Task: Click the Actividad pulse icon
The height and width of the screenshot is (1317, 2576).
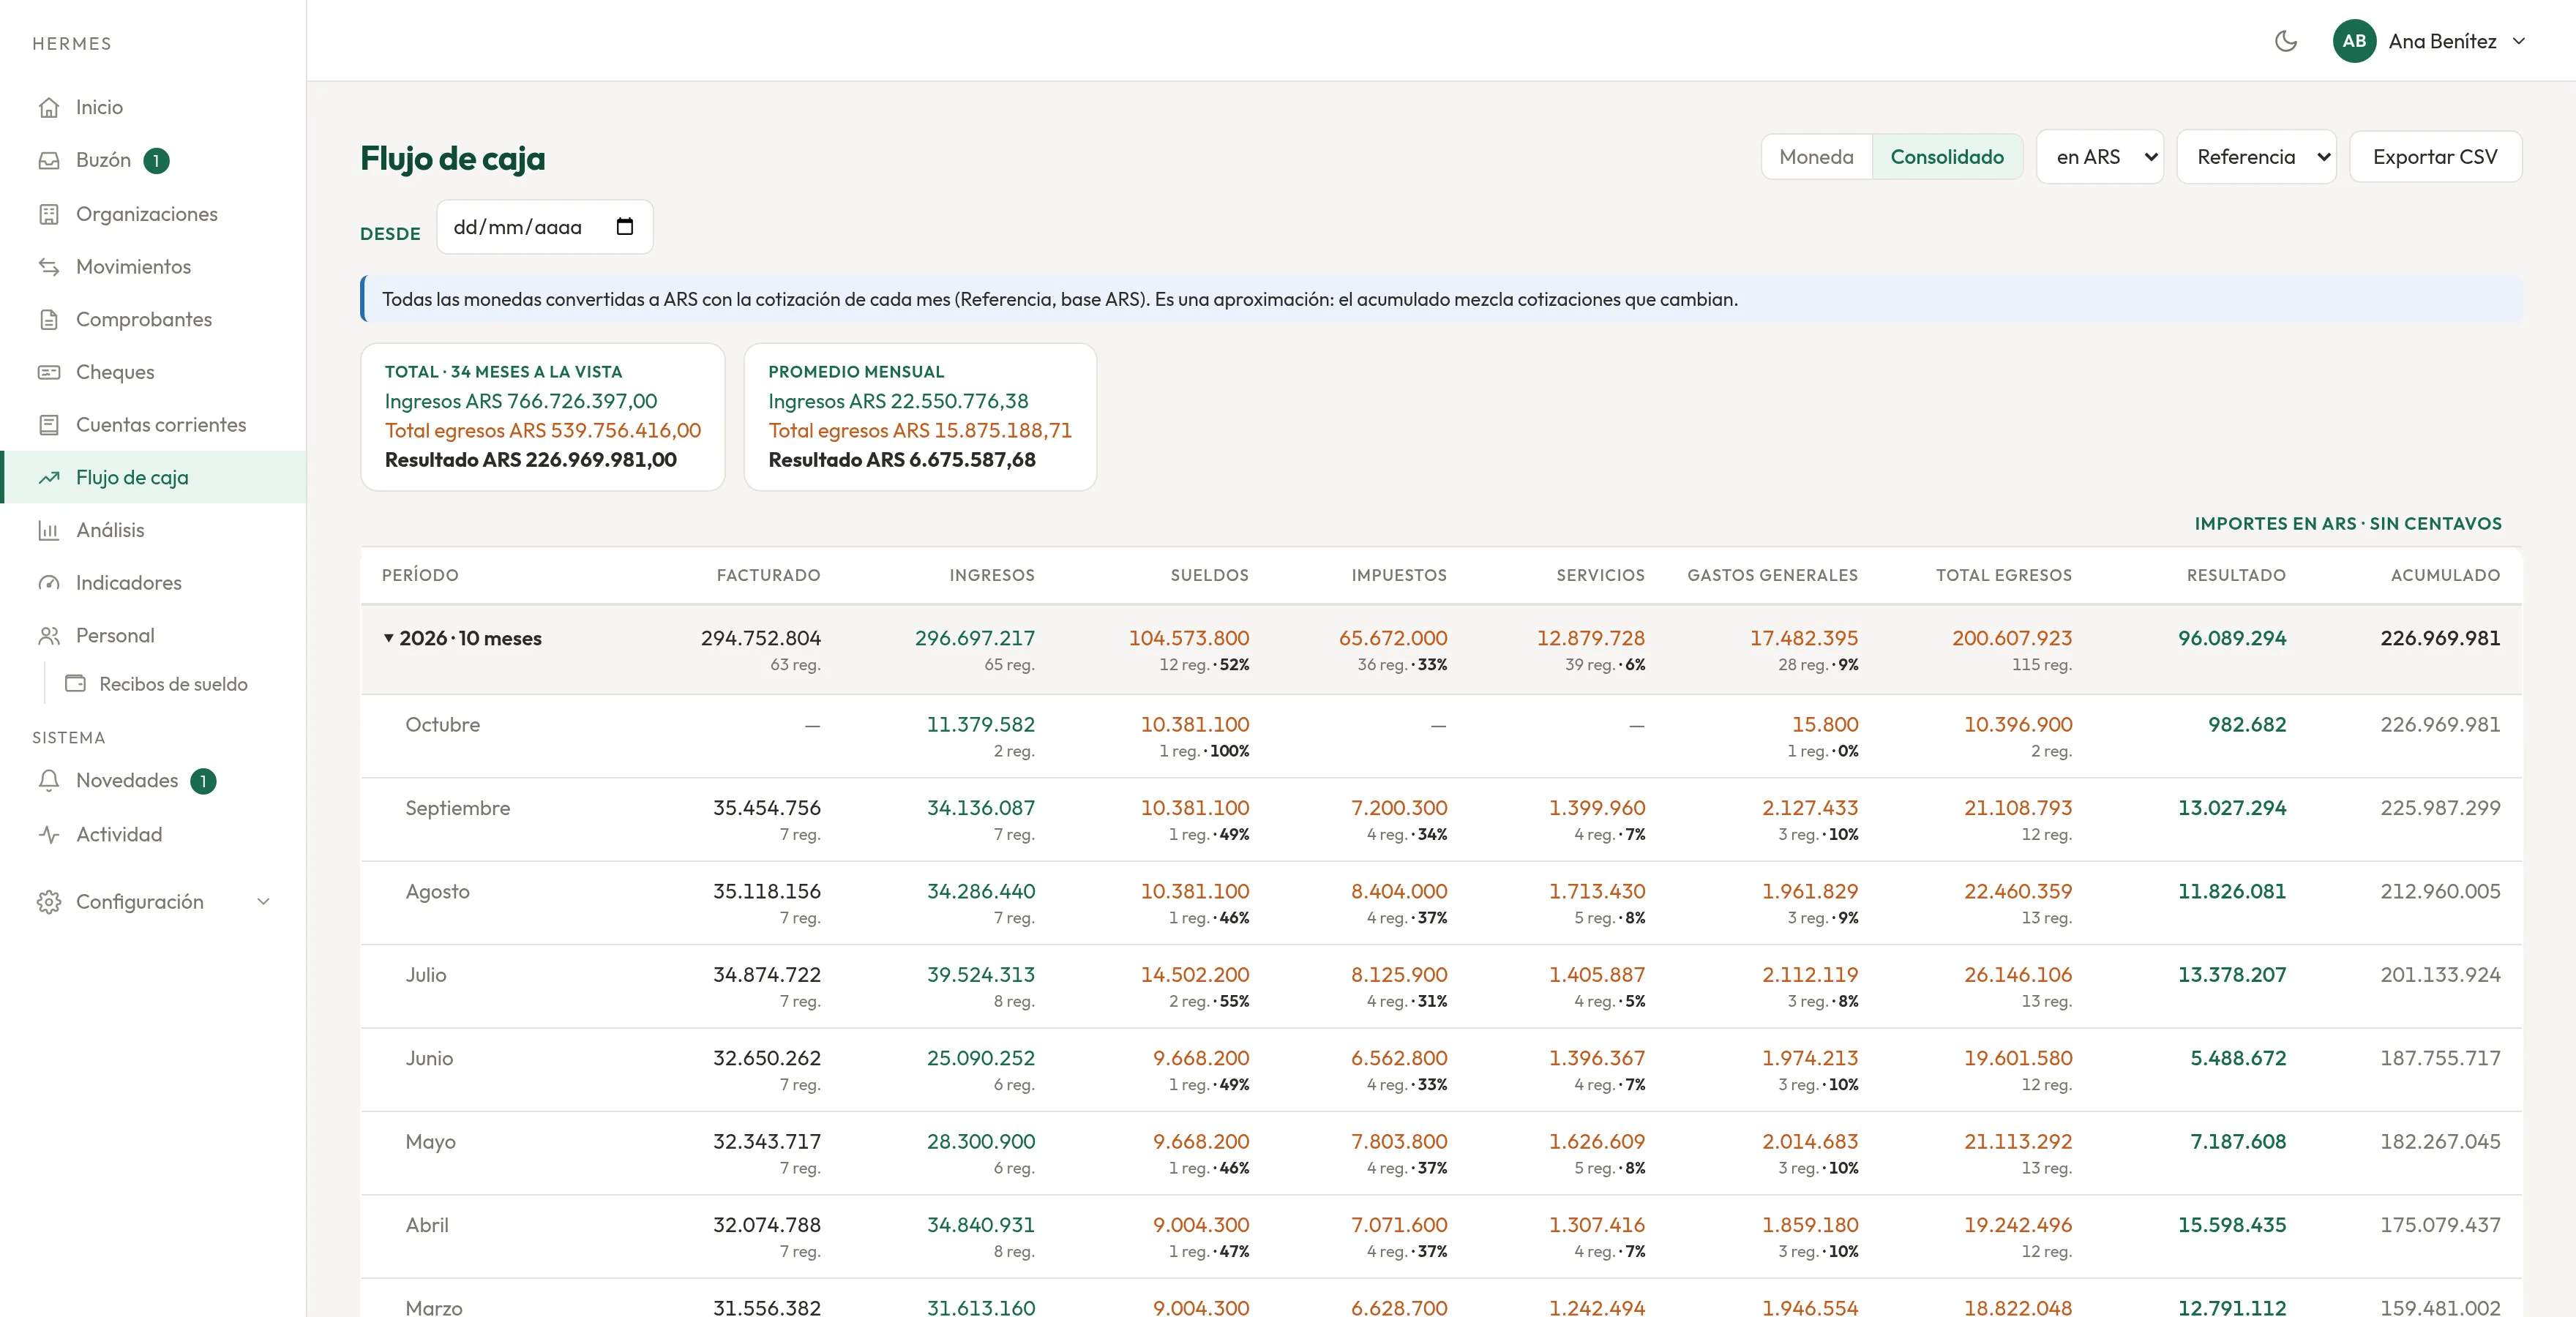Action: point(49,834)
